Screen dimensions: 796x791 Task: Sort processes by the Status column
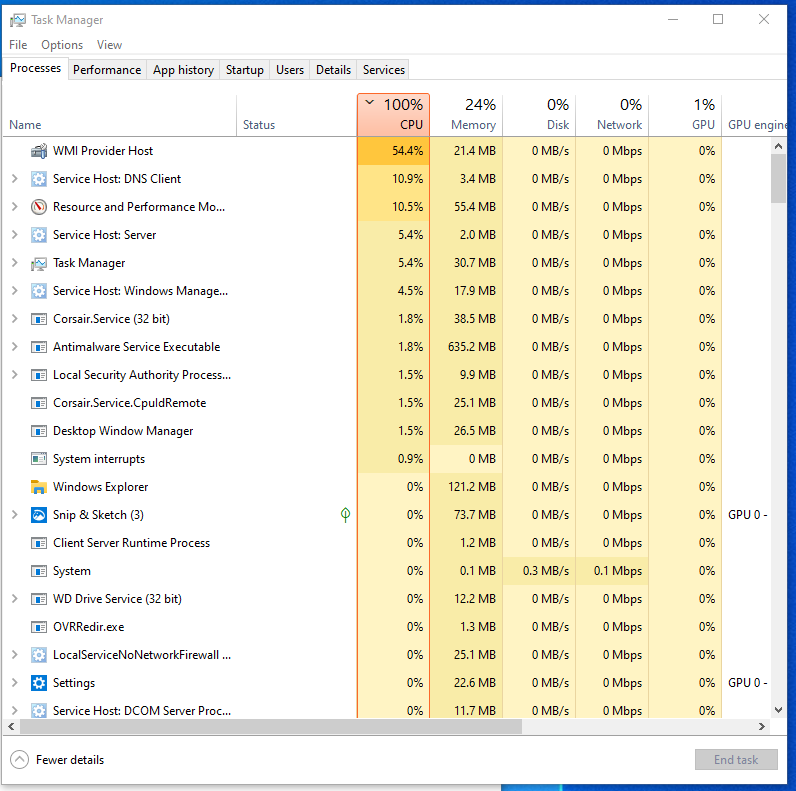pyautogui.click(x=297, y=115)
